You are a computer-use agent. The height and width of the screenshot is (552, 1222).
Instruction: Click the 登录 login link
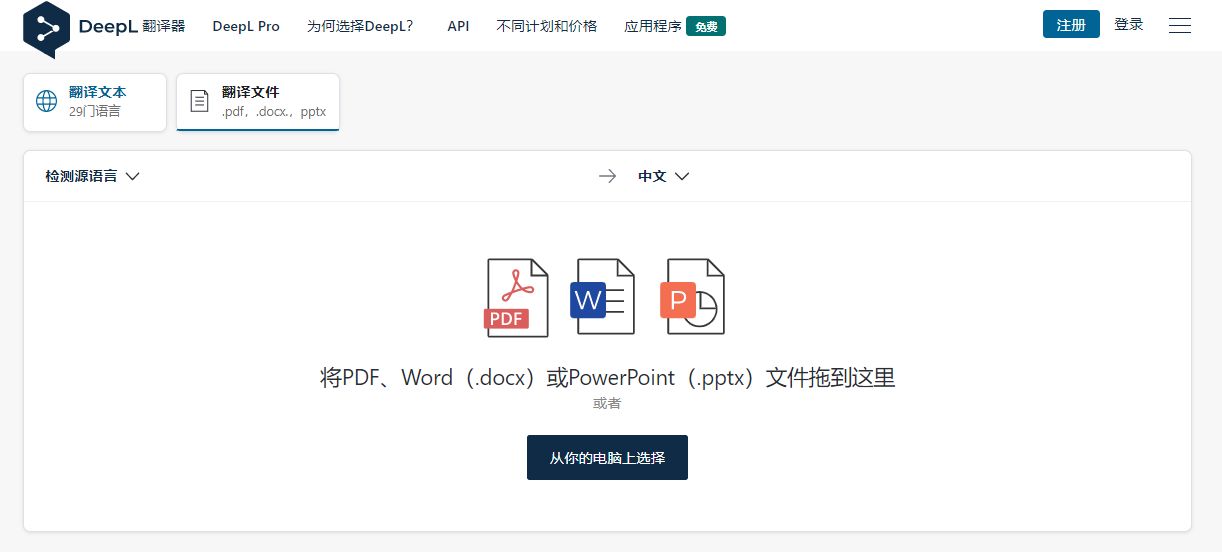1129,25
